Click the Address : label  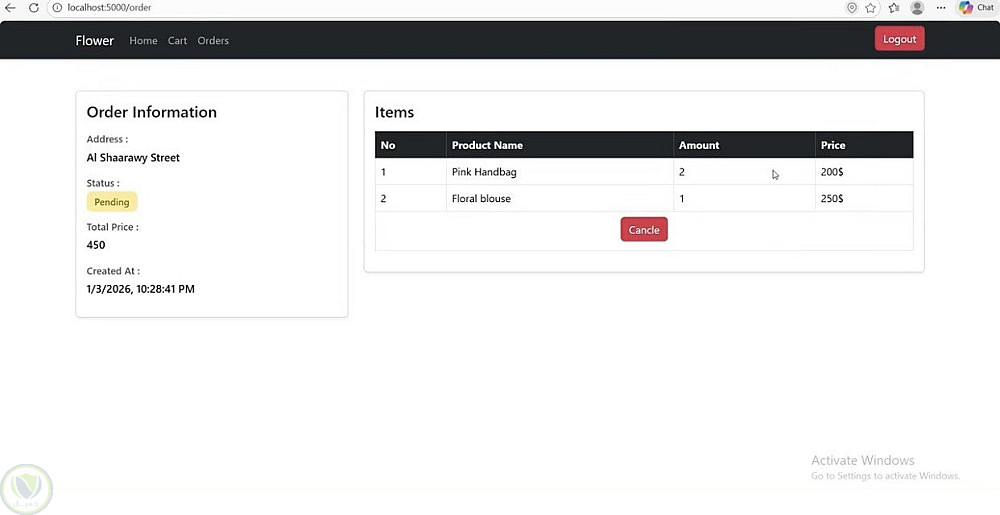pos(107,139)
